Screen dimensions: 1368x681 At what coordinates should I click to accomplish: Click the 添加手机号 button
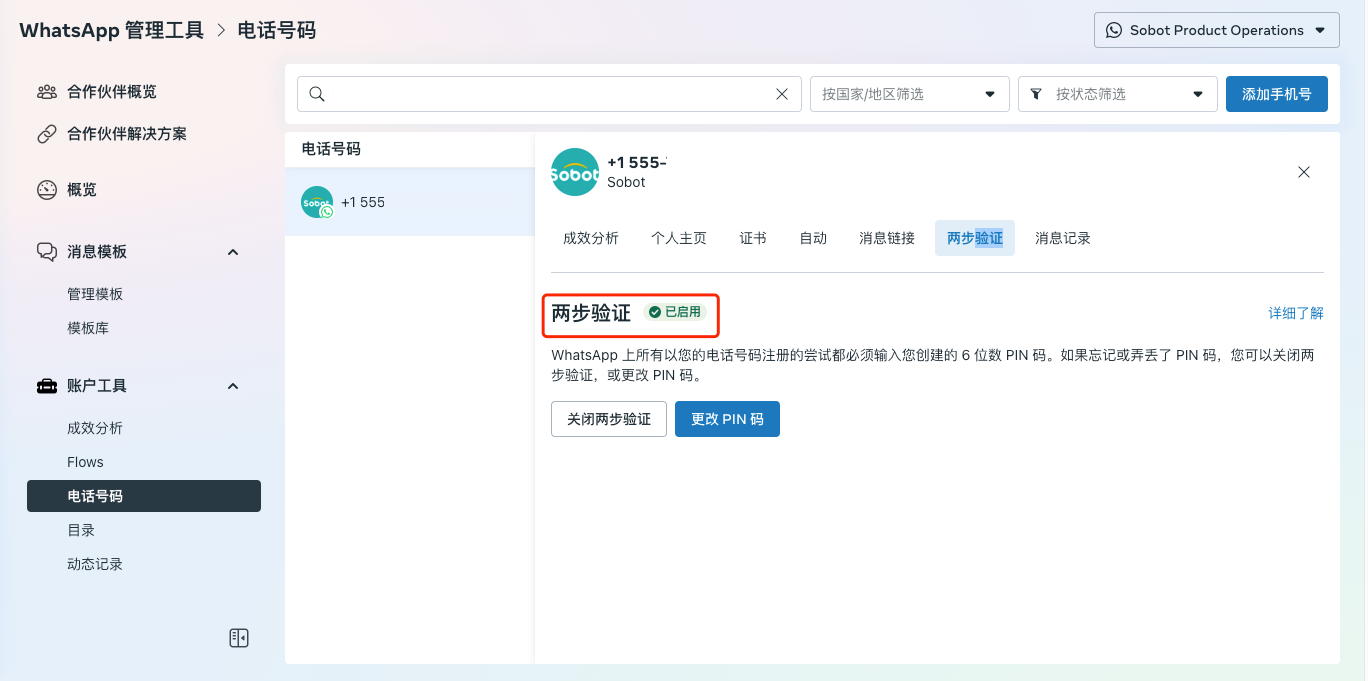1277,94
